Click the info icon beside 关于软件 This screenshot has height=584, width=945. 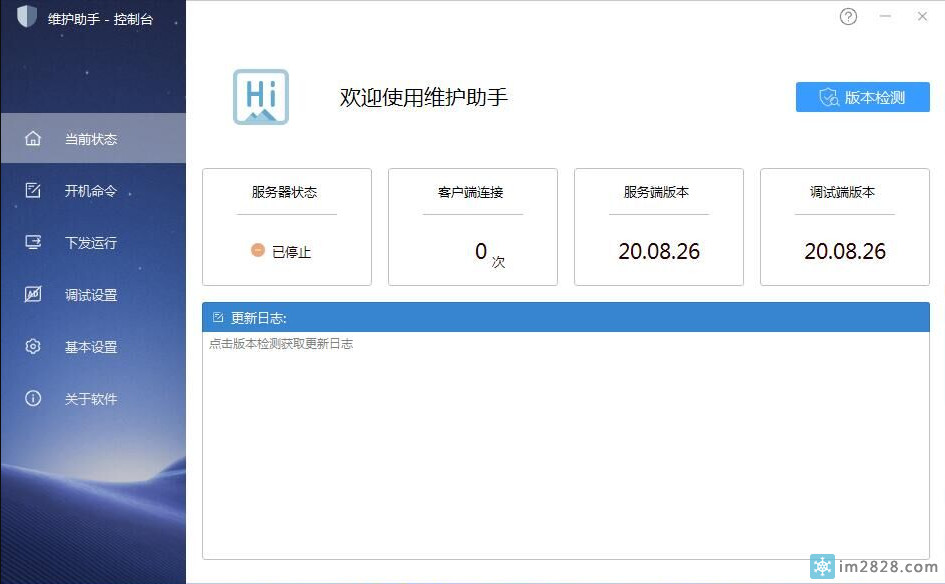click(33, 398)
